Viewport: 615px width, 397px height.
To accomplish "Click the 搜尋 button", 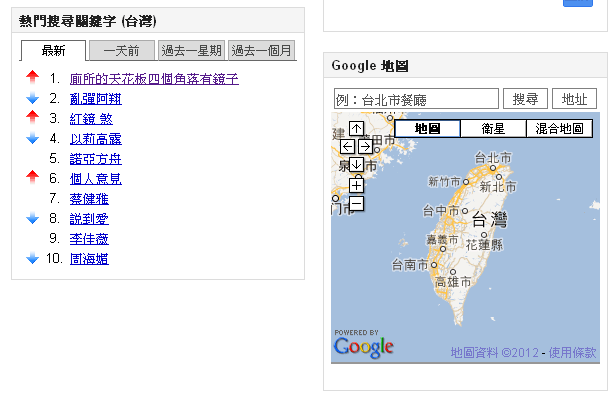I will coord(525,99).
